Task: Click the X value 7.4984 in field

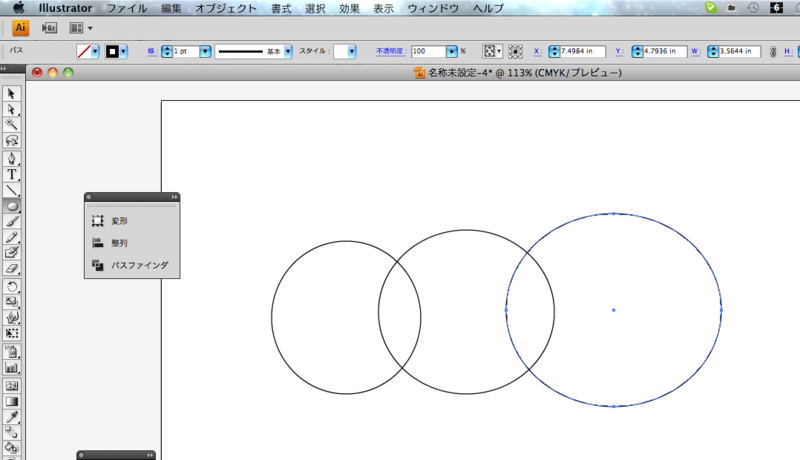Action: point(583,51)
